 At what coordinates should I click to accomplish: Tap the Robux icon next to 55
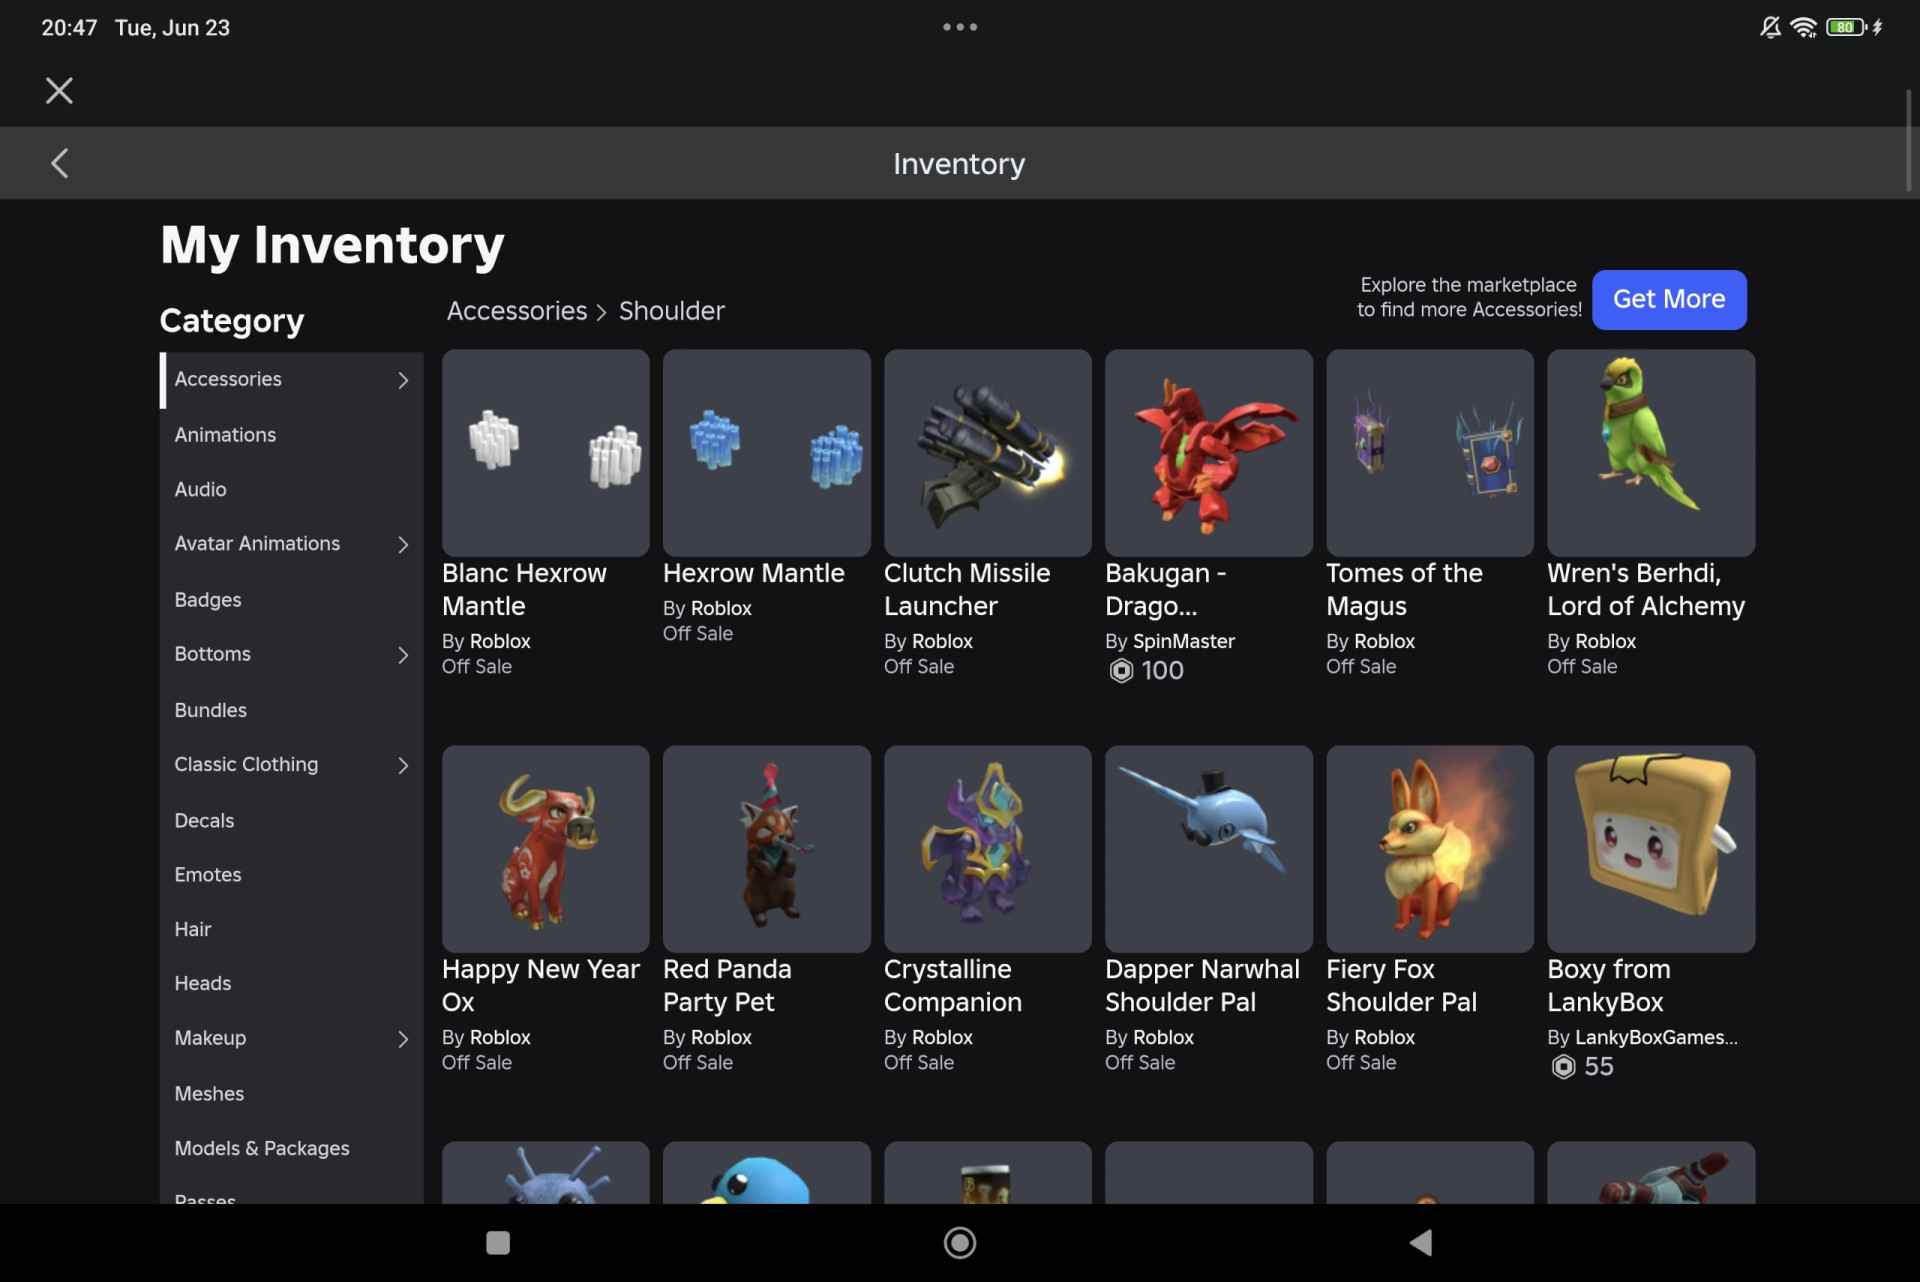point(1563,1067)
